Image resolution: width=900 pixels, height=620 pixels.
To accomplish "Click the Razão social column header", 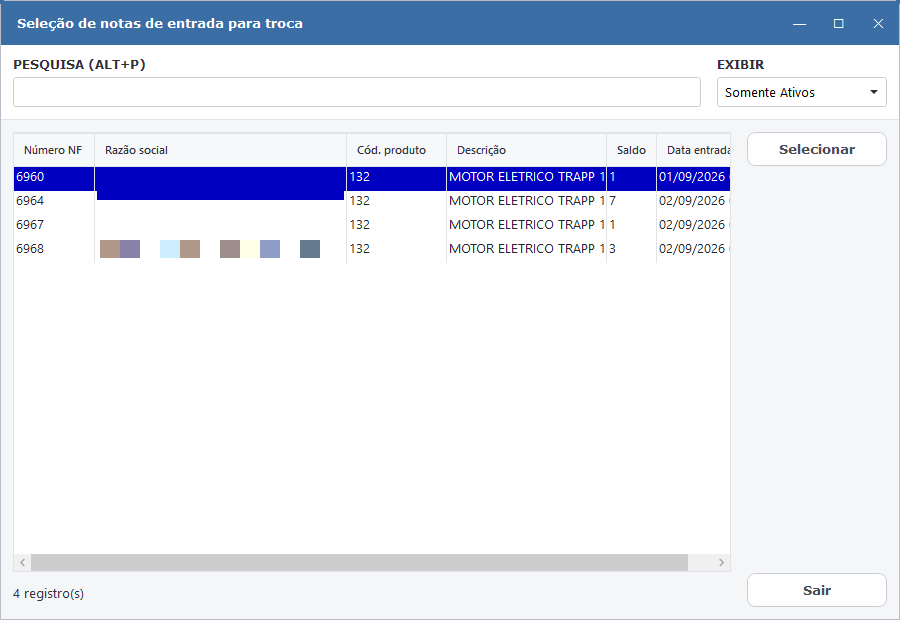I will pyautogui.click(x=220, y=150).
